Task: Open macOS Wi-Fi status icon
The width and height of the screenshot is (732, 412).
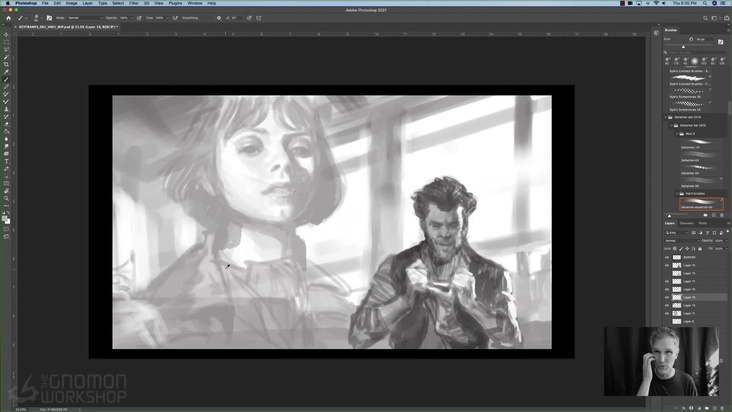Action: 656,3
